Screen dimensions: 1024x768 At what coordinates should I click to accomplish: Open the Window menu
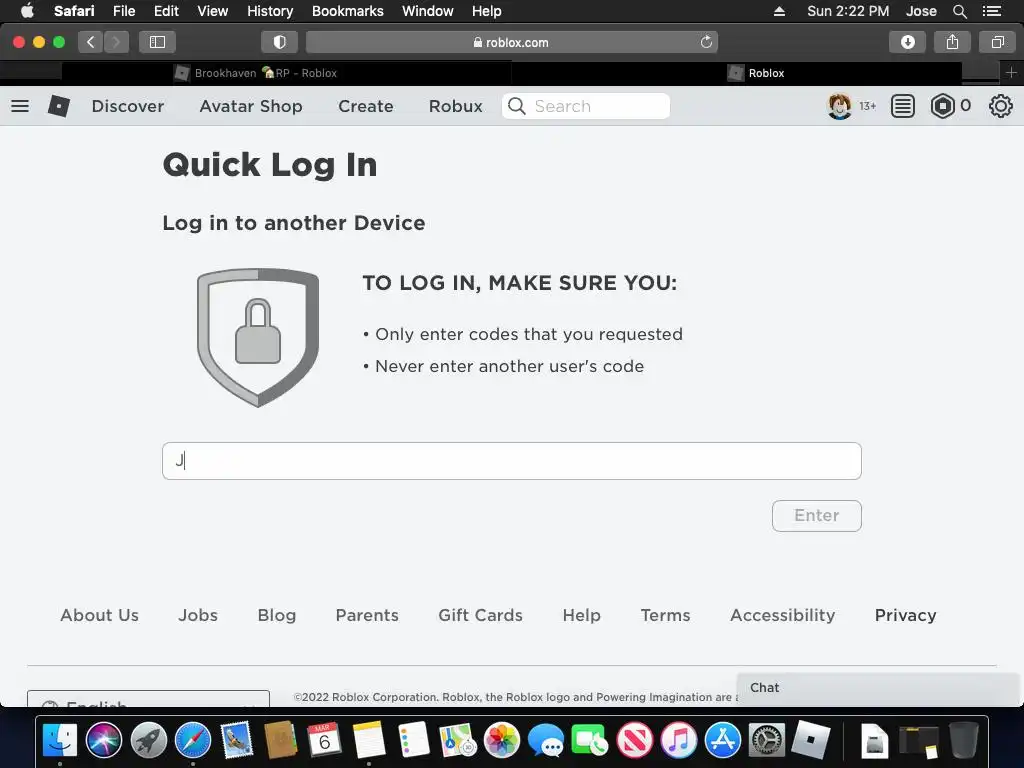coord(427,11)
